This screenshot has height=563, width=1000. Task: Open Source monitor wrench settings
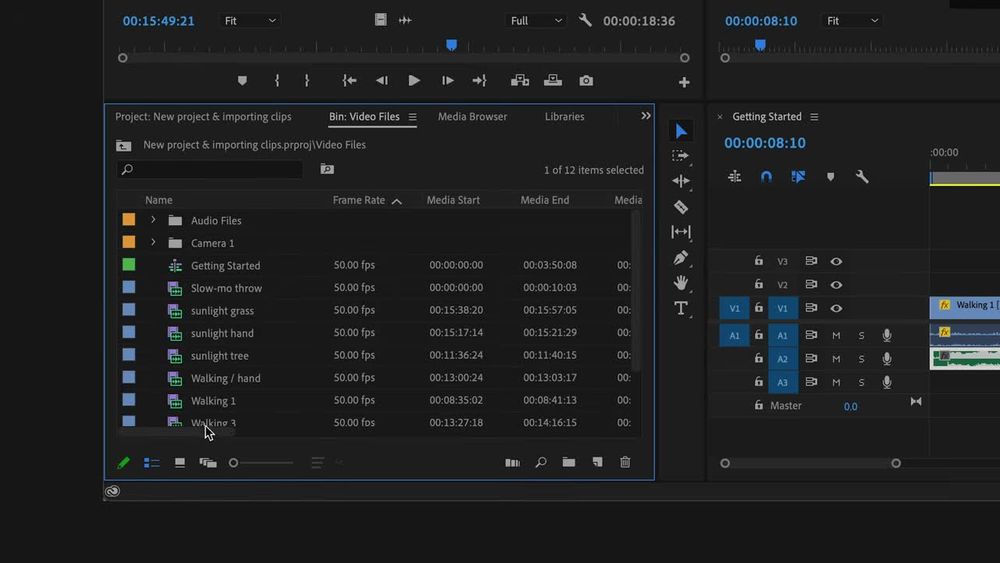(x=585, y=20)
